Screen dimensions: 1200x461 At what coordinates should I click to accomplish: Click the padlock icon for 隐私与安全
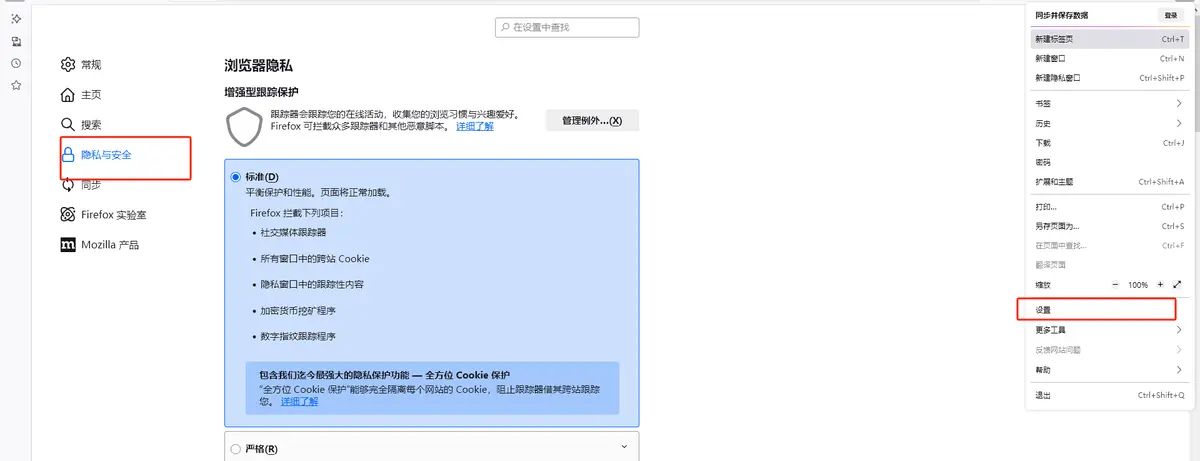[68, 155]
